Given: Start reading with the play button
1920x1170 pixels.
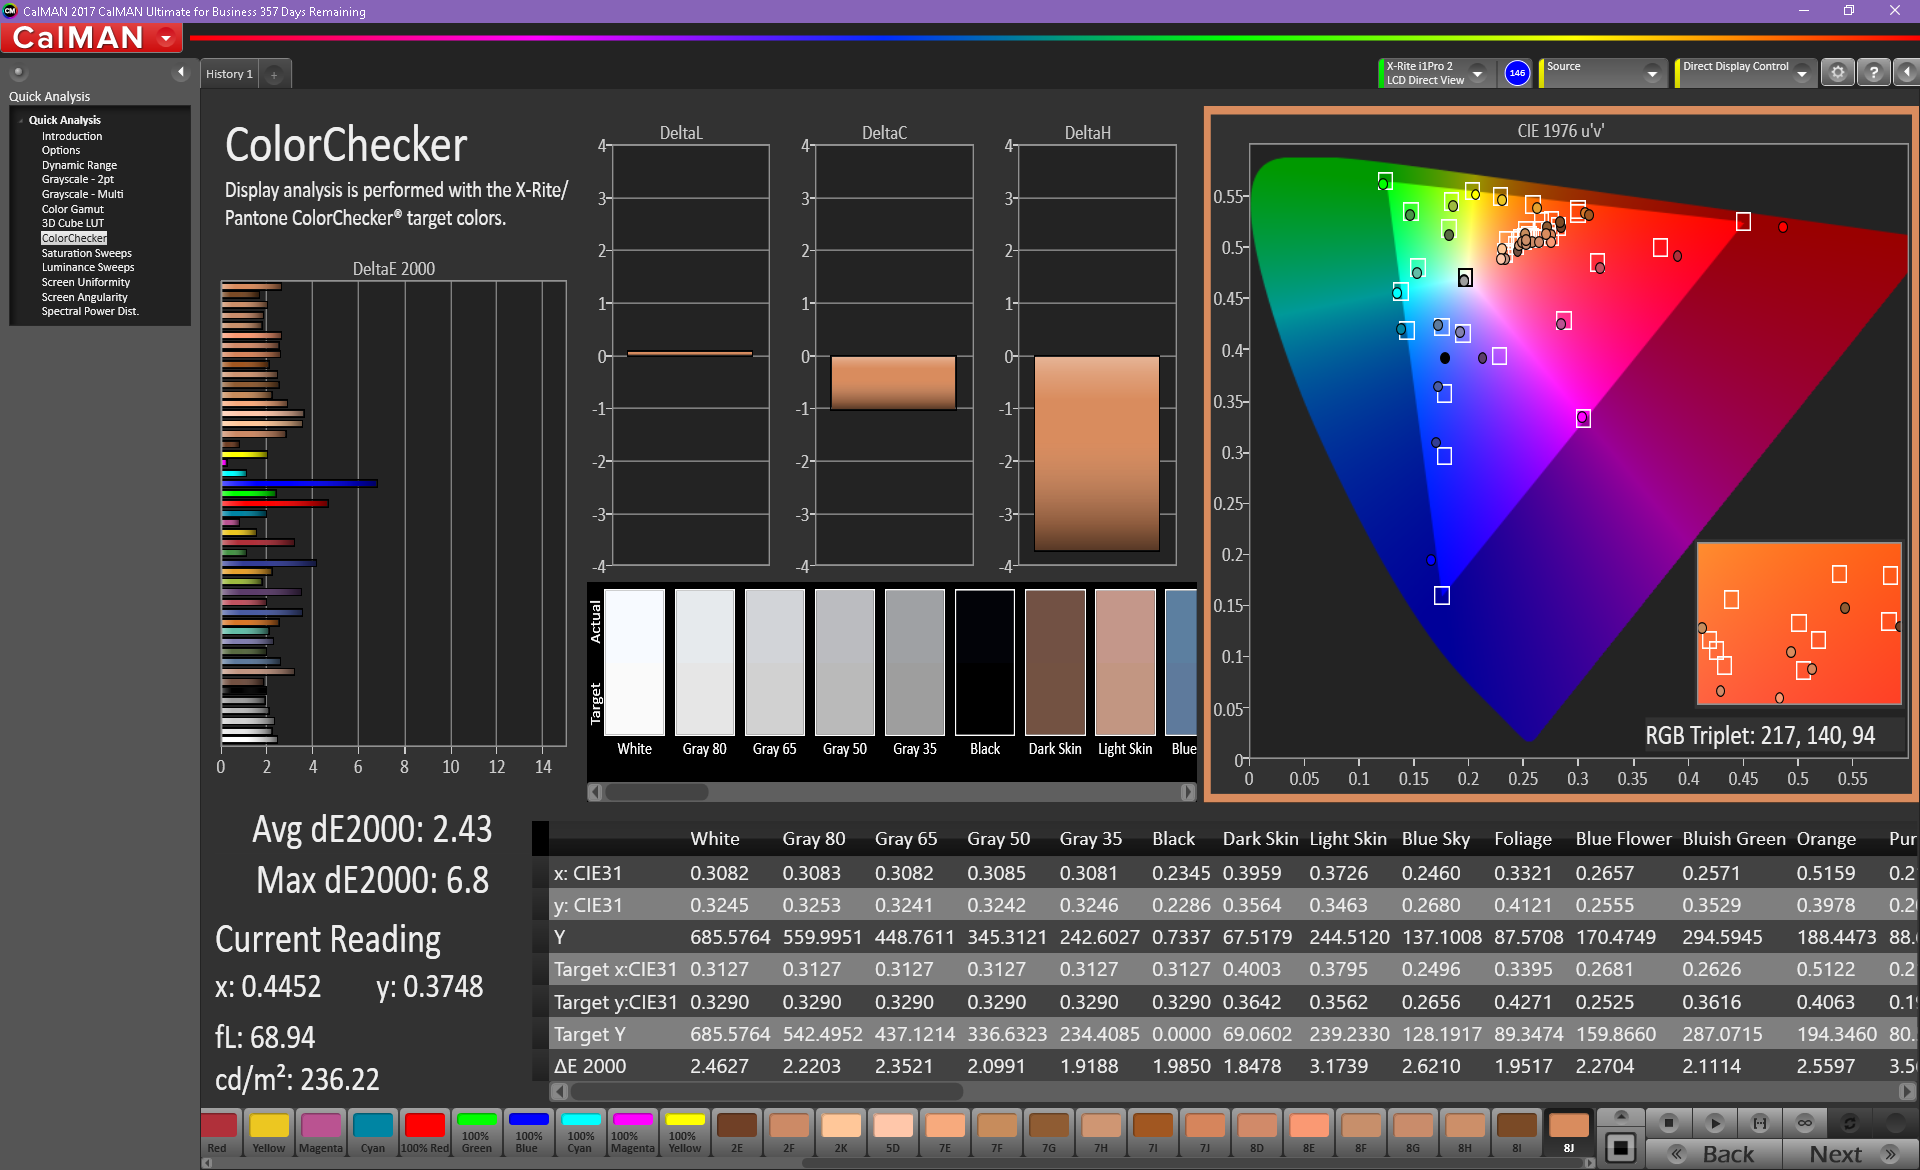Looking at the screenshot, I should tap(1714, 1123).
